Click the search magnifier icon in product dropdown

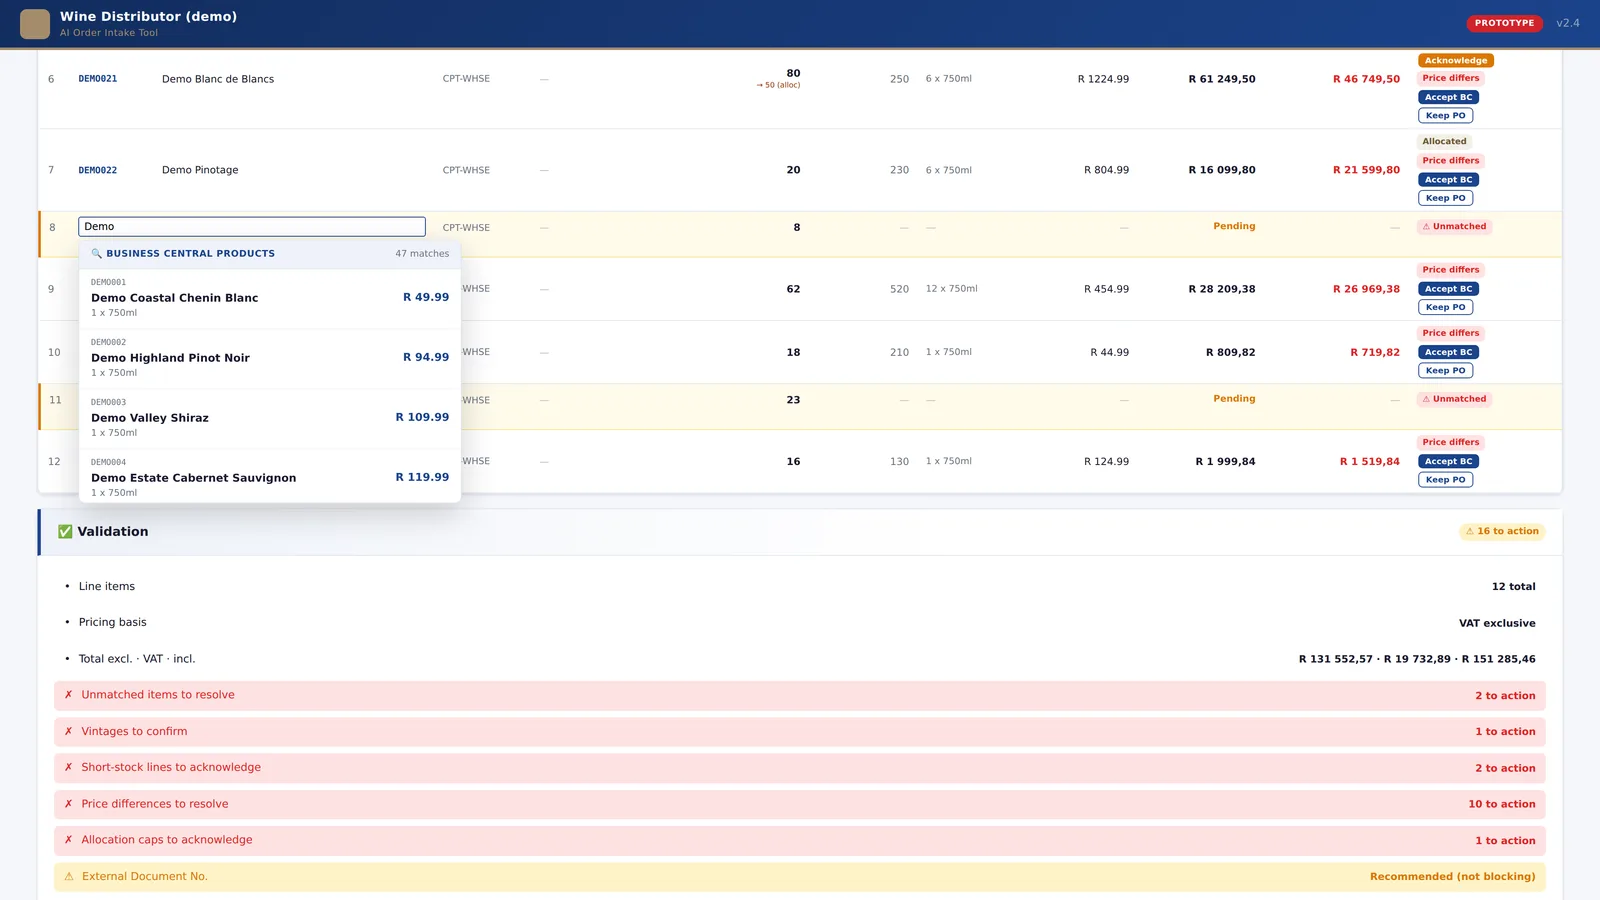pyautogui.click(x=97, y=254)
